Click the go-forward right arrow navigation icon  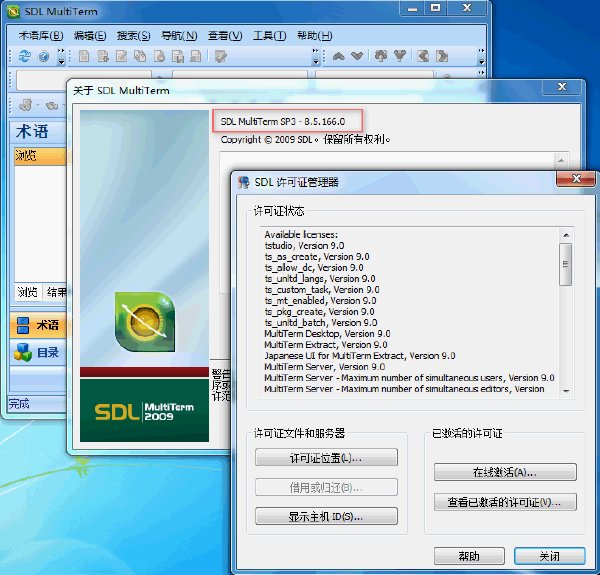(442, 56)
